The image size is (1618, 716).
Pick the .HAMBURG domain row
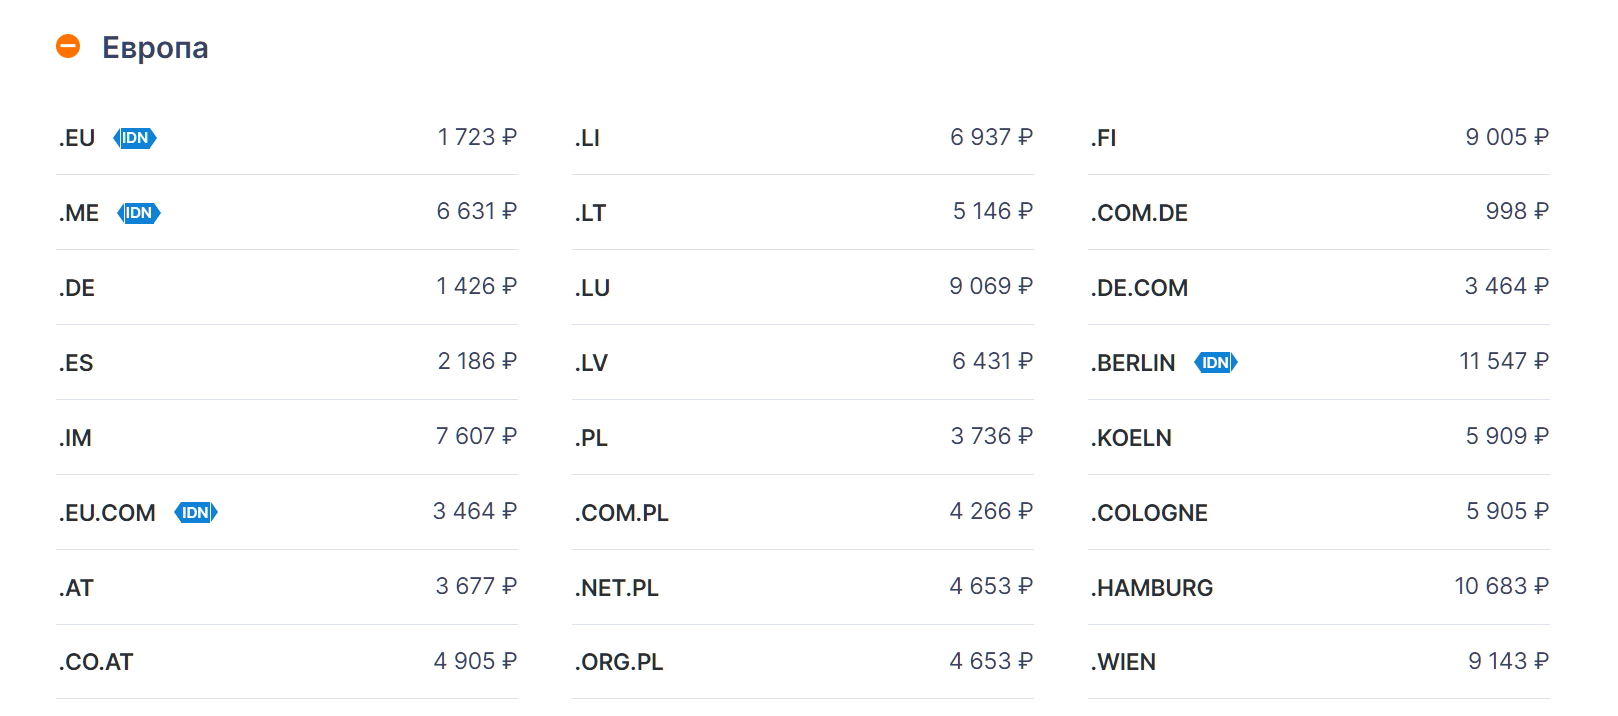click(1319, 587)
